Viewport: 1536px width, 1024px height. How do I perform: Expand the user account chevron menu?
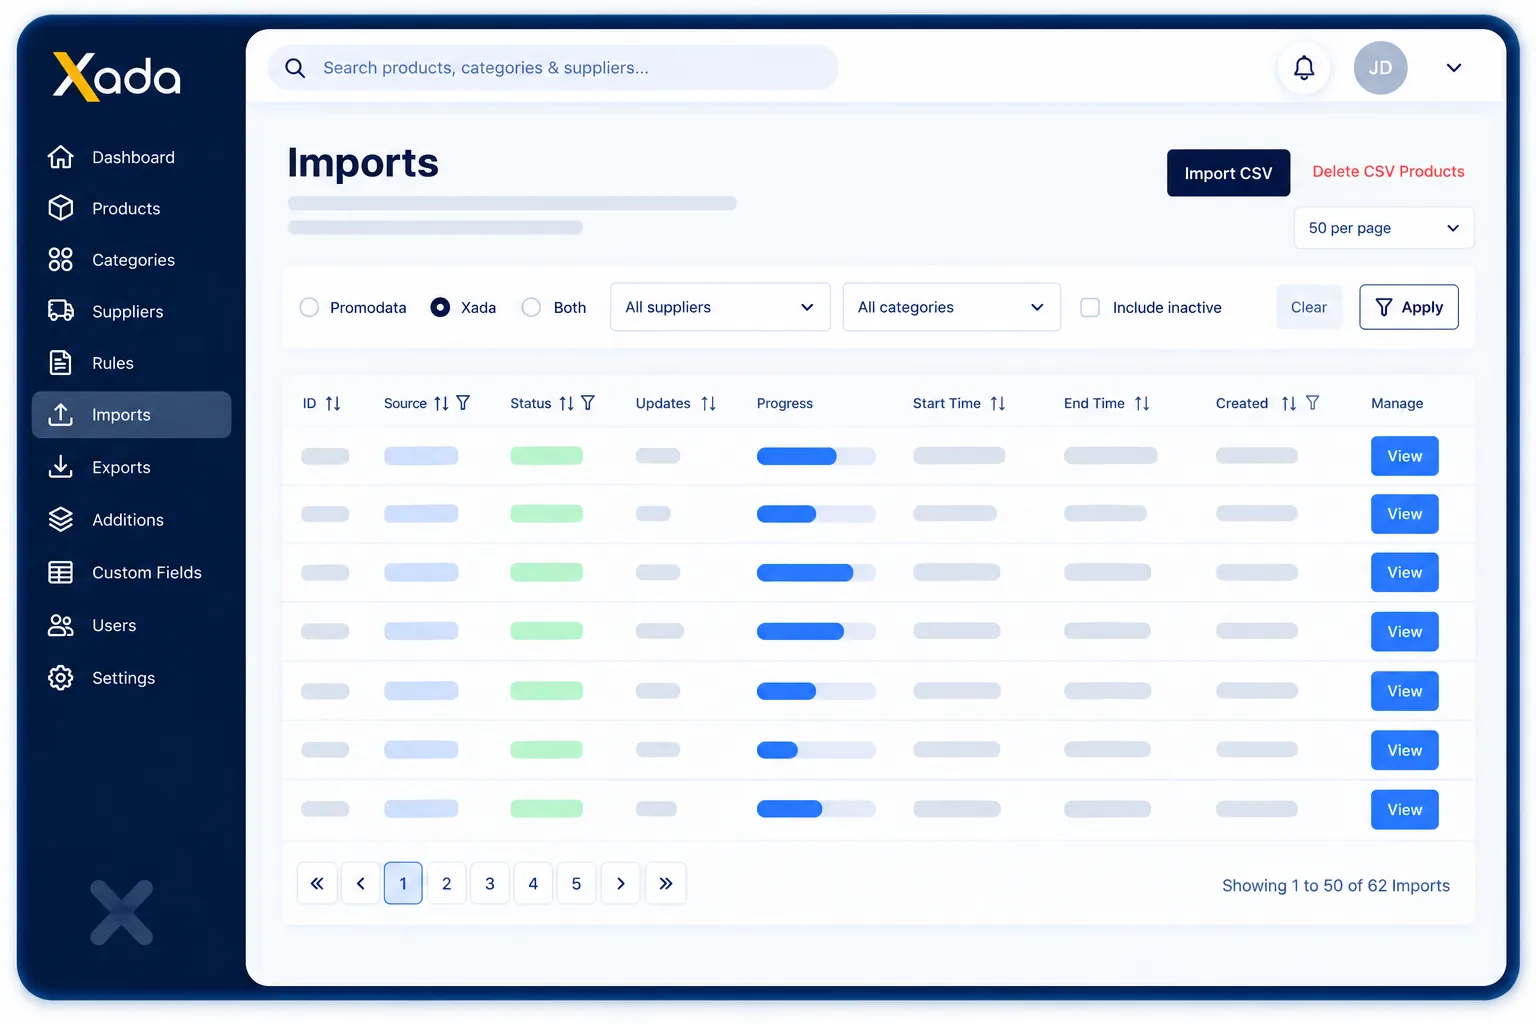[1454, 68]
